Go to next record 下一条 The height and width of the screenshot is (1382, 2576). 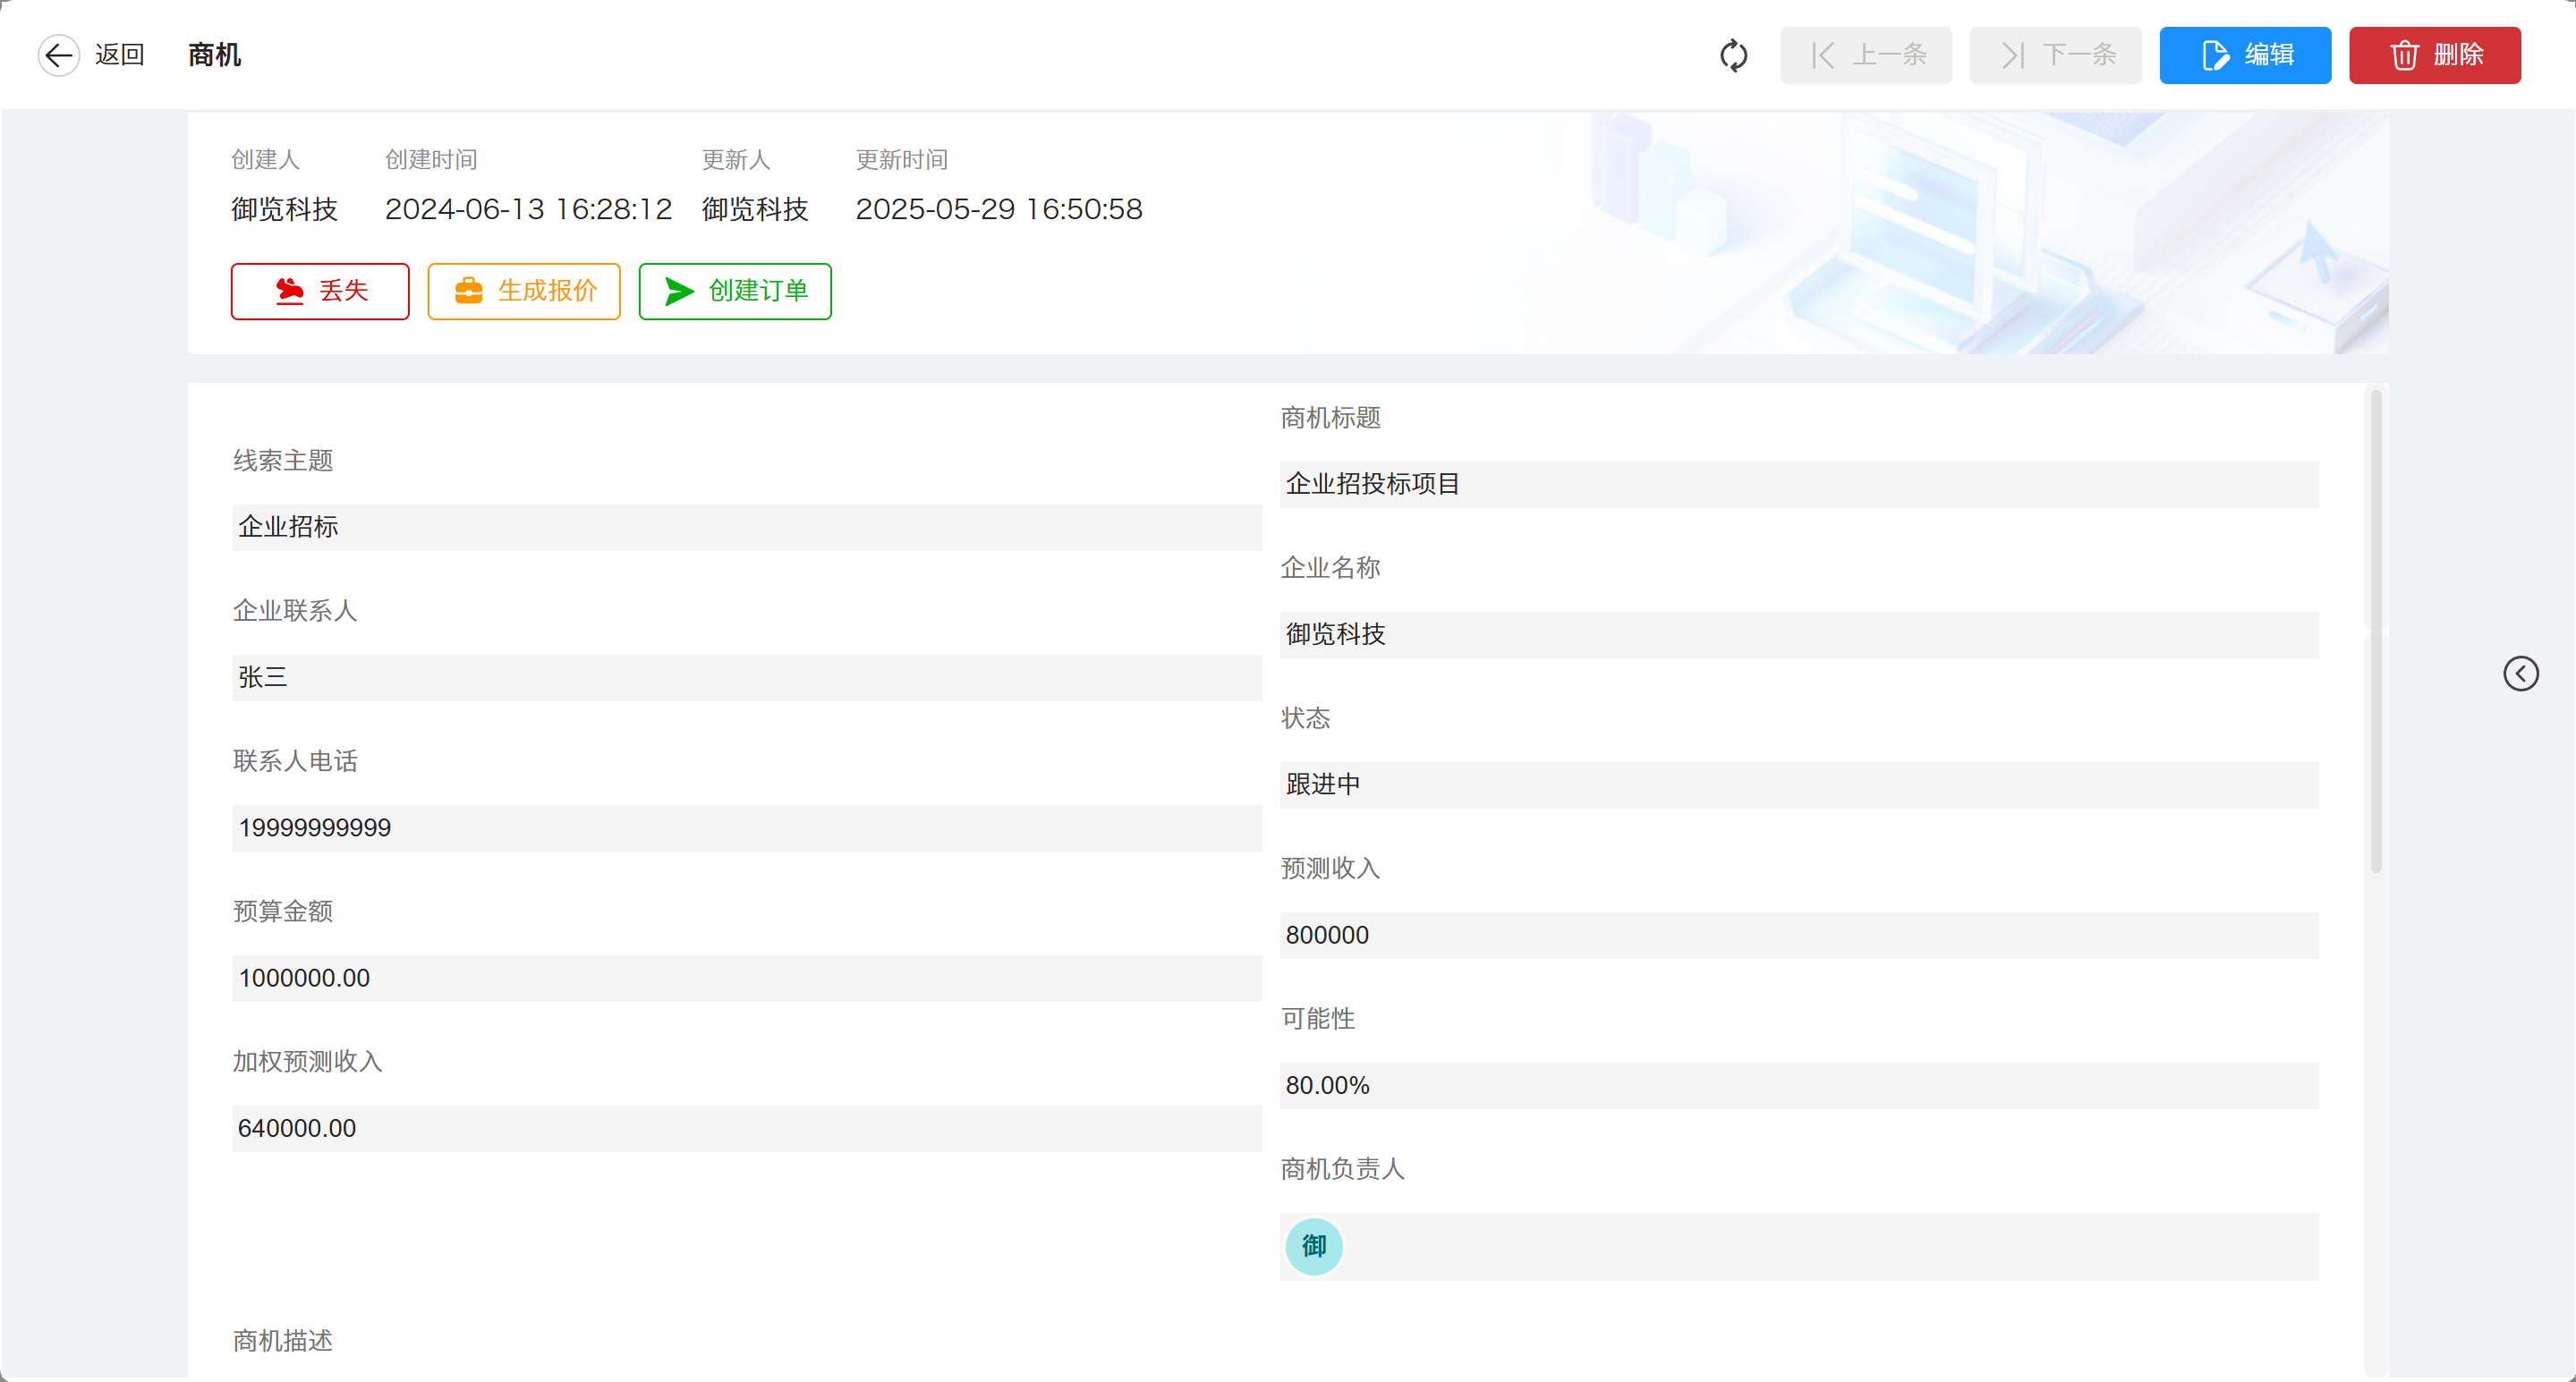(2055, 55)
